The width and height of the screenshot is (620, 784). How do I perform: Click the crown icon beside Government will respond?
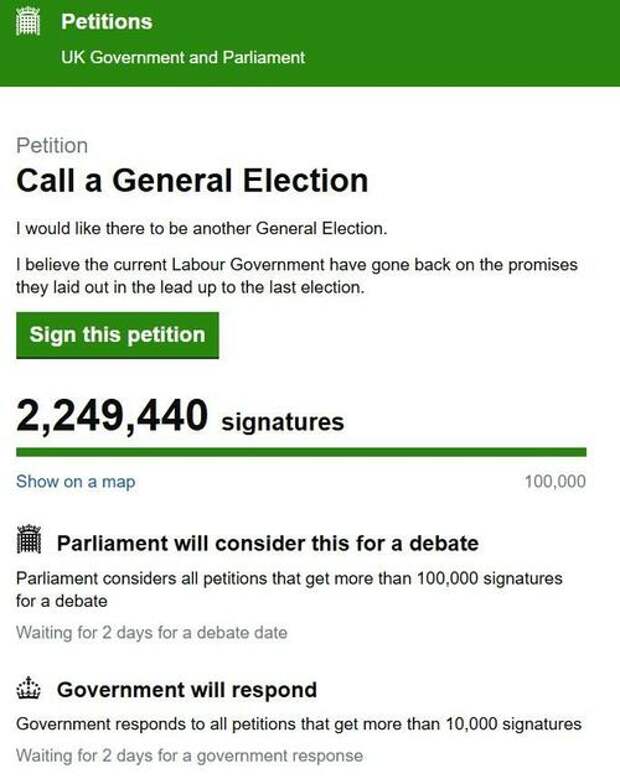pos(28,688)
